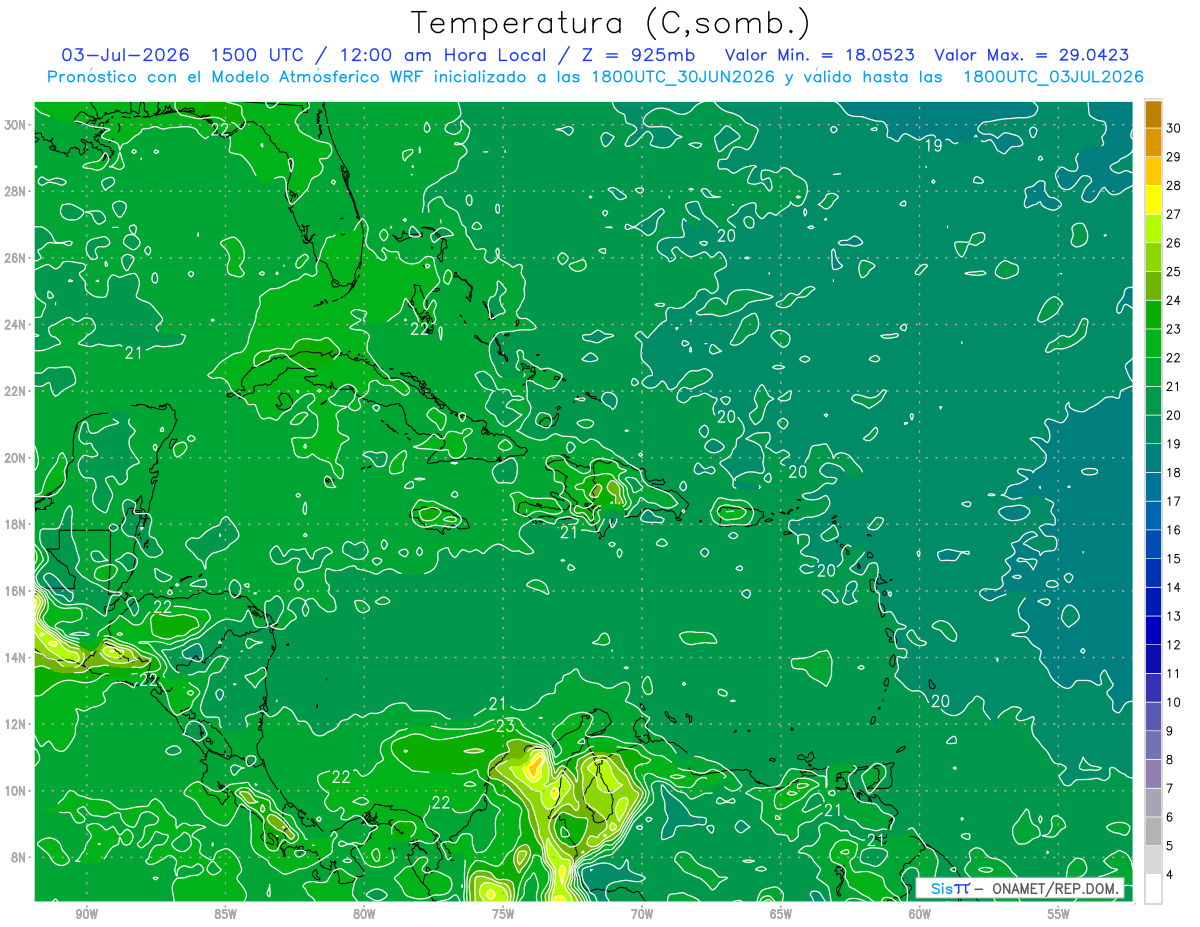Image resolution: width=1200 pixels, height=927 pixels.
Task: Select the '18N' latitude axis label
Action: coord(16,524)
